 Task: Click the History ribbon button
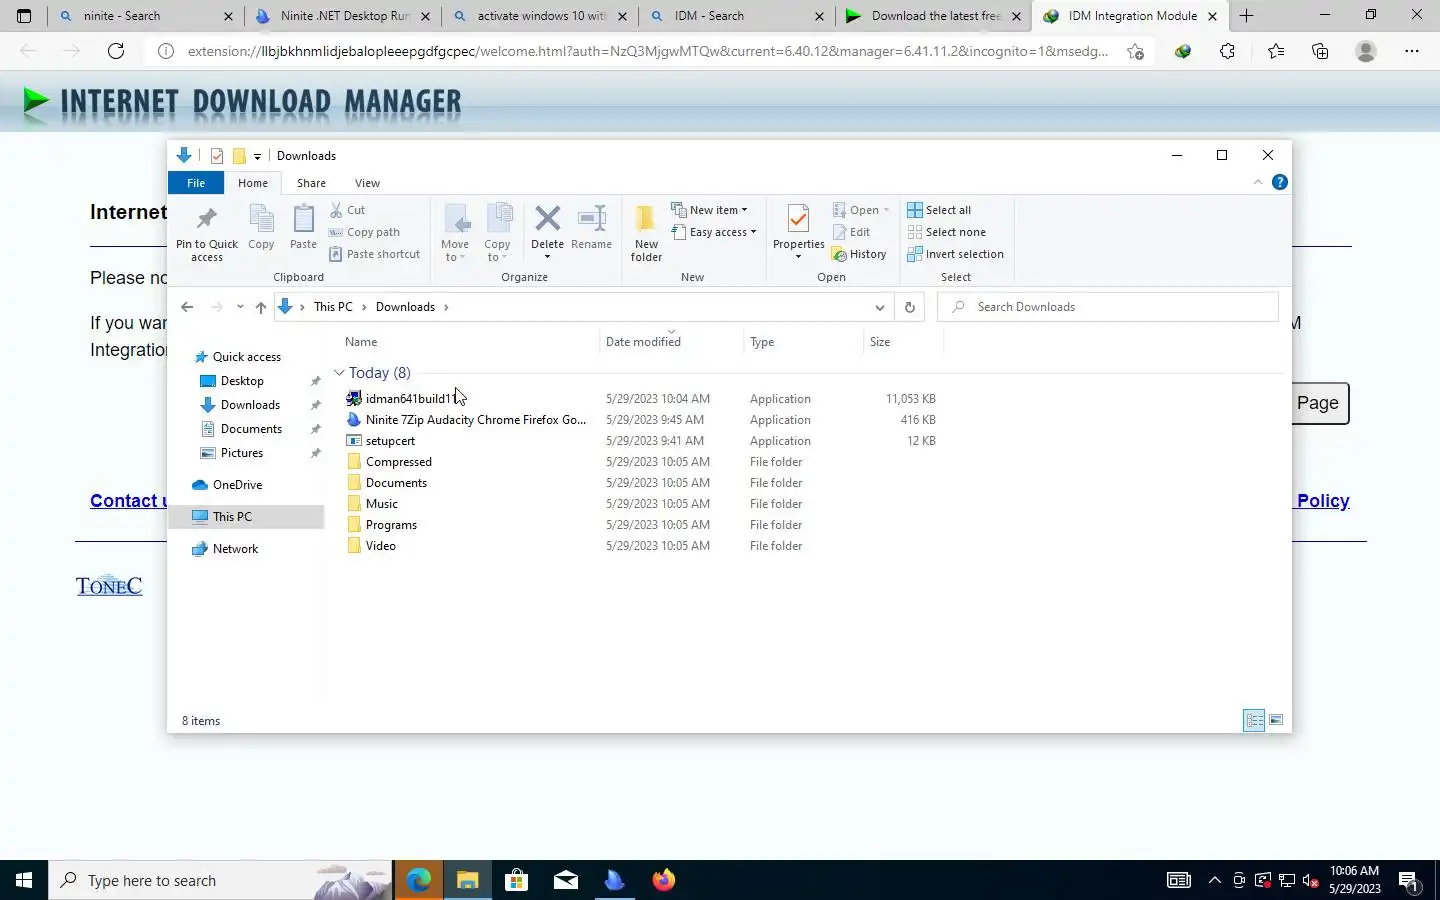pos(859,254)
